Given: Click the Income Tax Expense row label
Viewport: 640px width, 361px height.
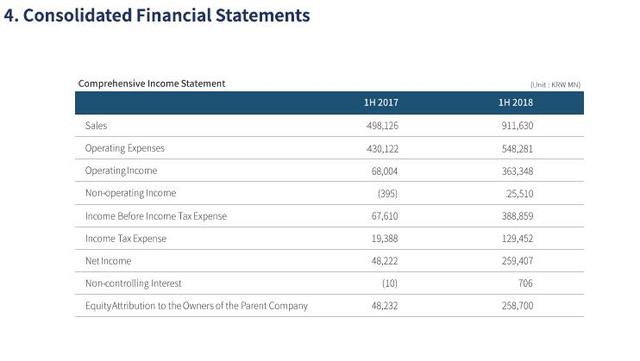Looking at the screenshot, I should tap(126, 238).
